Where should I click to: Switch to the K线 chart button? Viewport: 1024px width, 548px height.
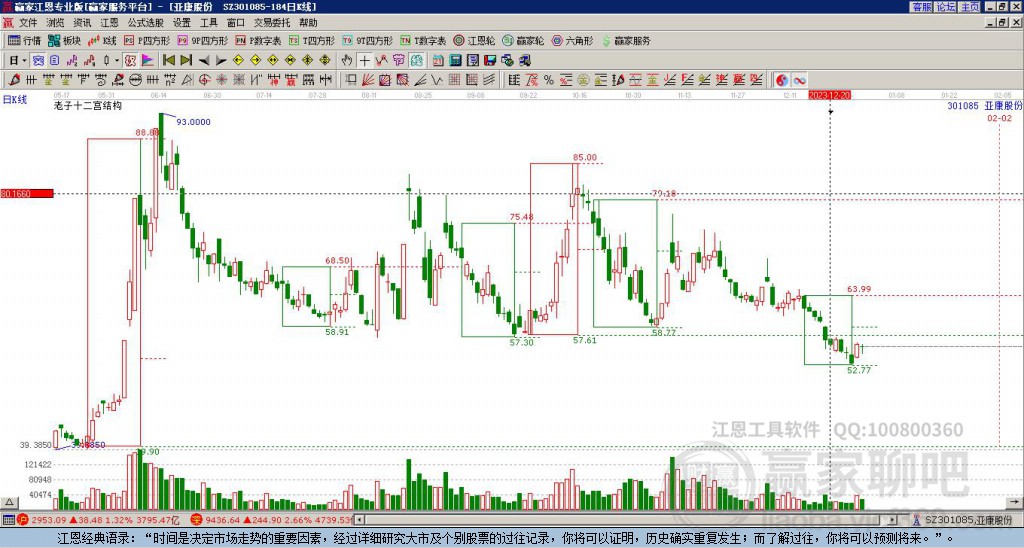click(x=102, y=40)
